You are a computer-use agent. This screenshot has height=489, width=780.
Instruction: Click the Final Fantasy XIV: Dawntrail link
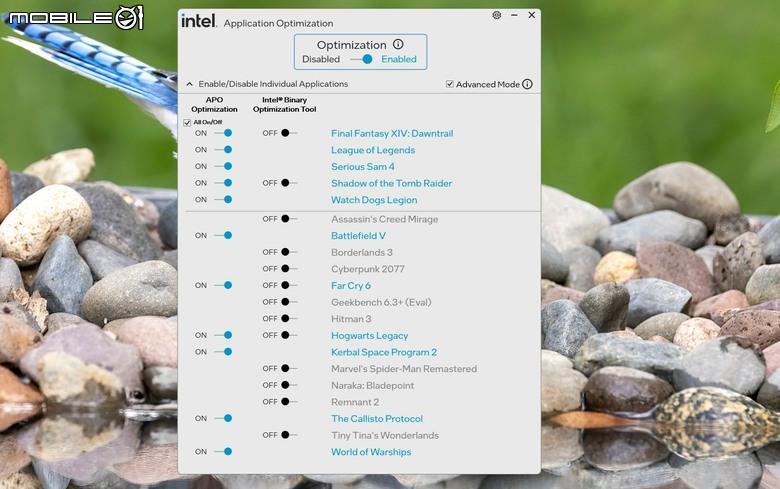click(x=392, y=133)
